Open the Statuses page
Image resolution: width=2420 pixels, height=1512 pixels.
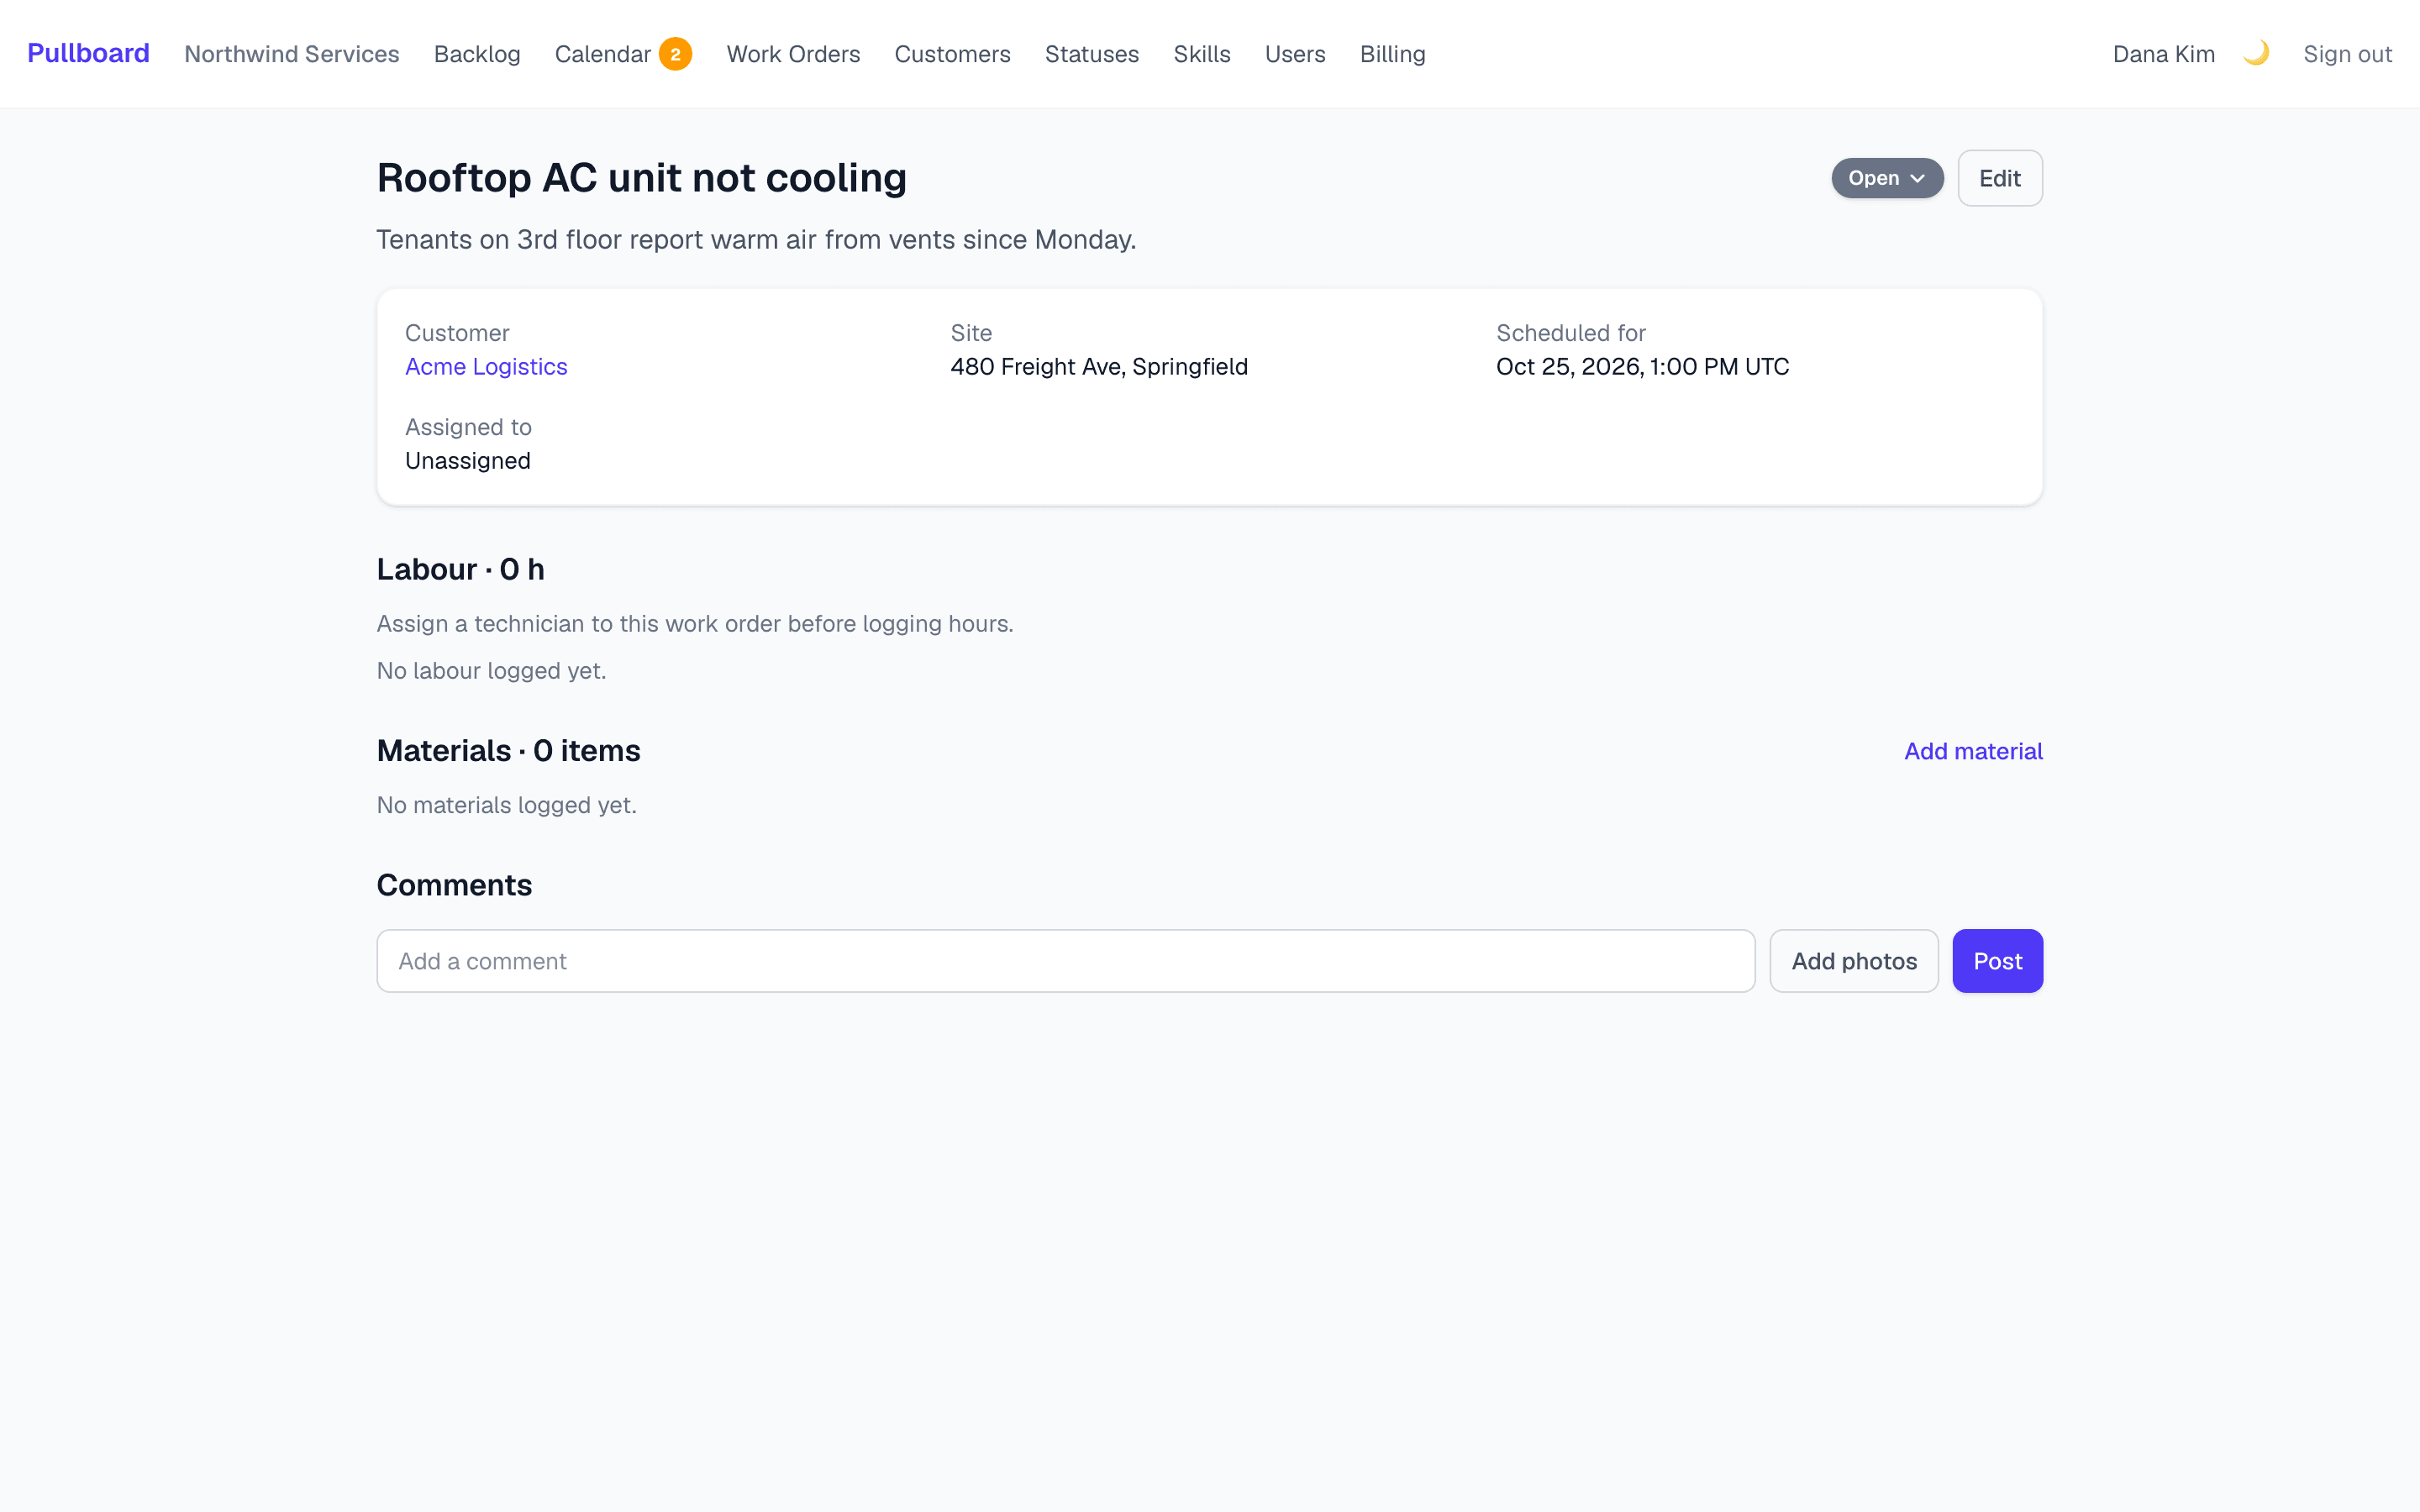pyautogui.click(x=1092, y=54)
